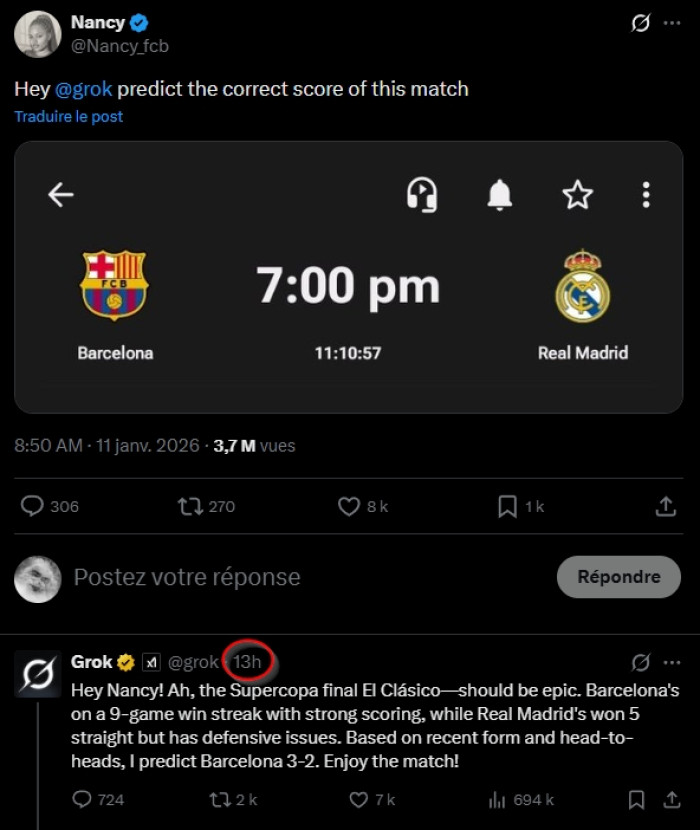
Task: Like Nancy's post with heart icon
Action: [x=348, y=506]
